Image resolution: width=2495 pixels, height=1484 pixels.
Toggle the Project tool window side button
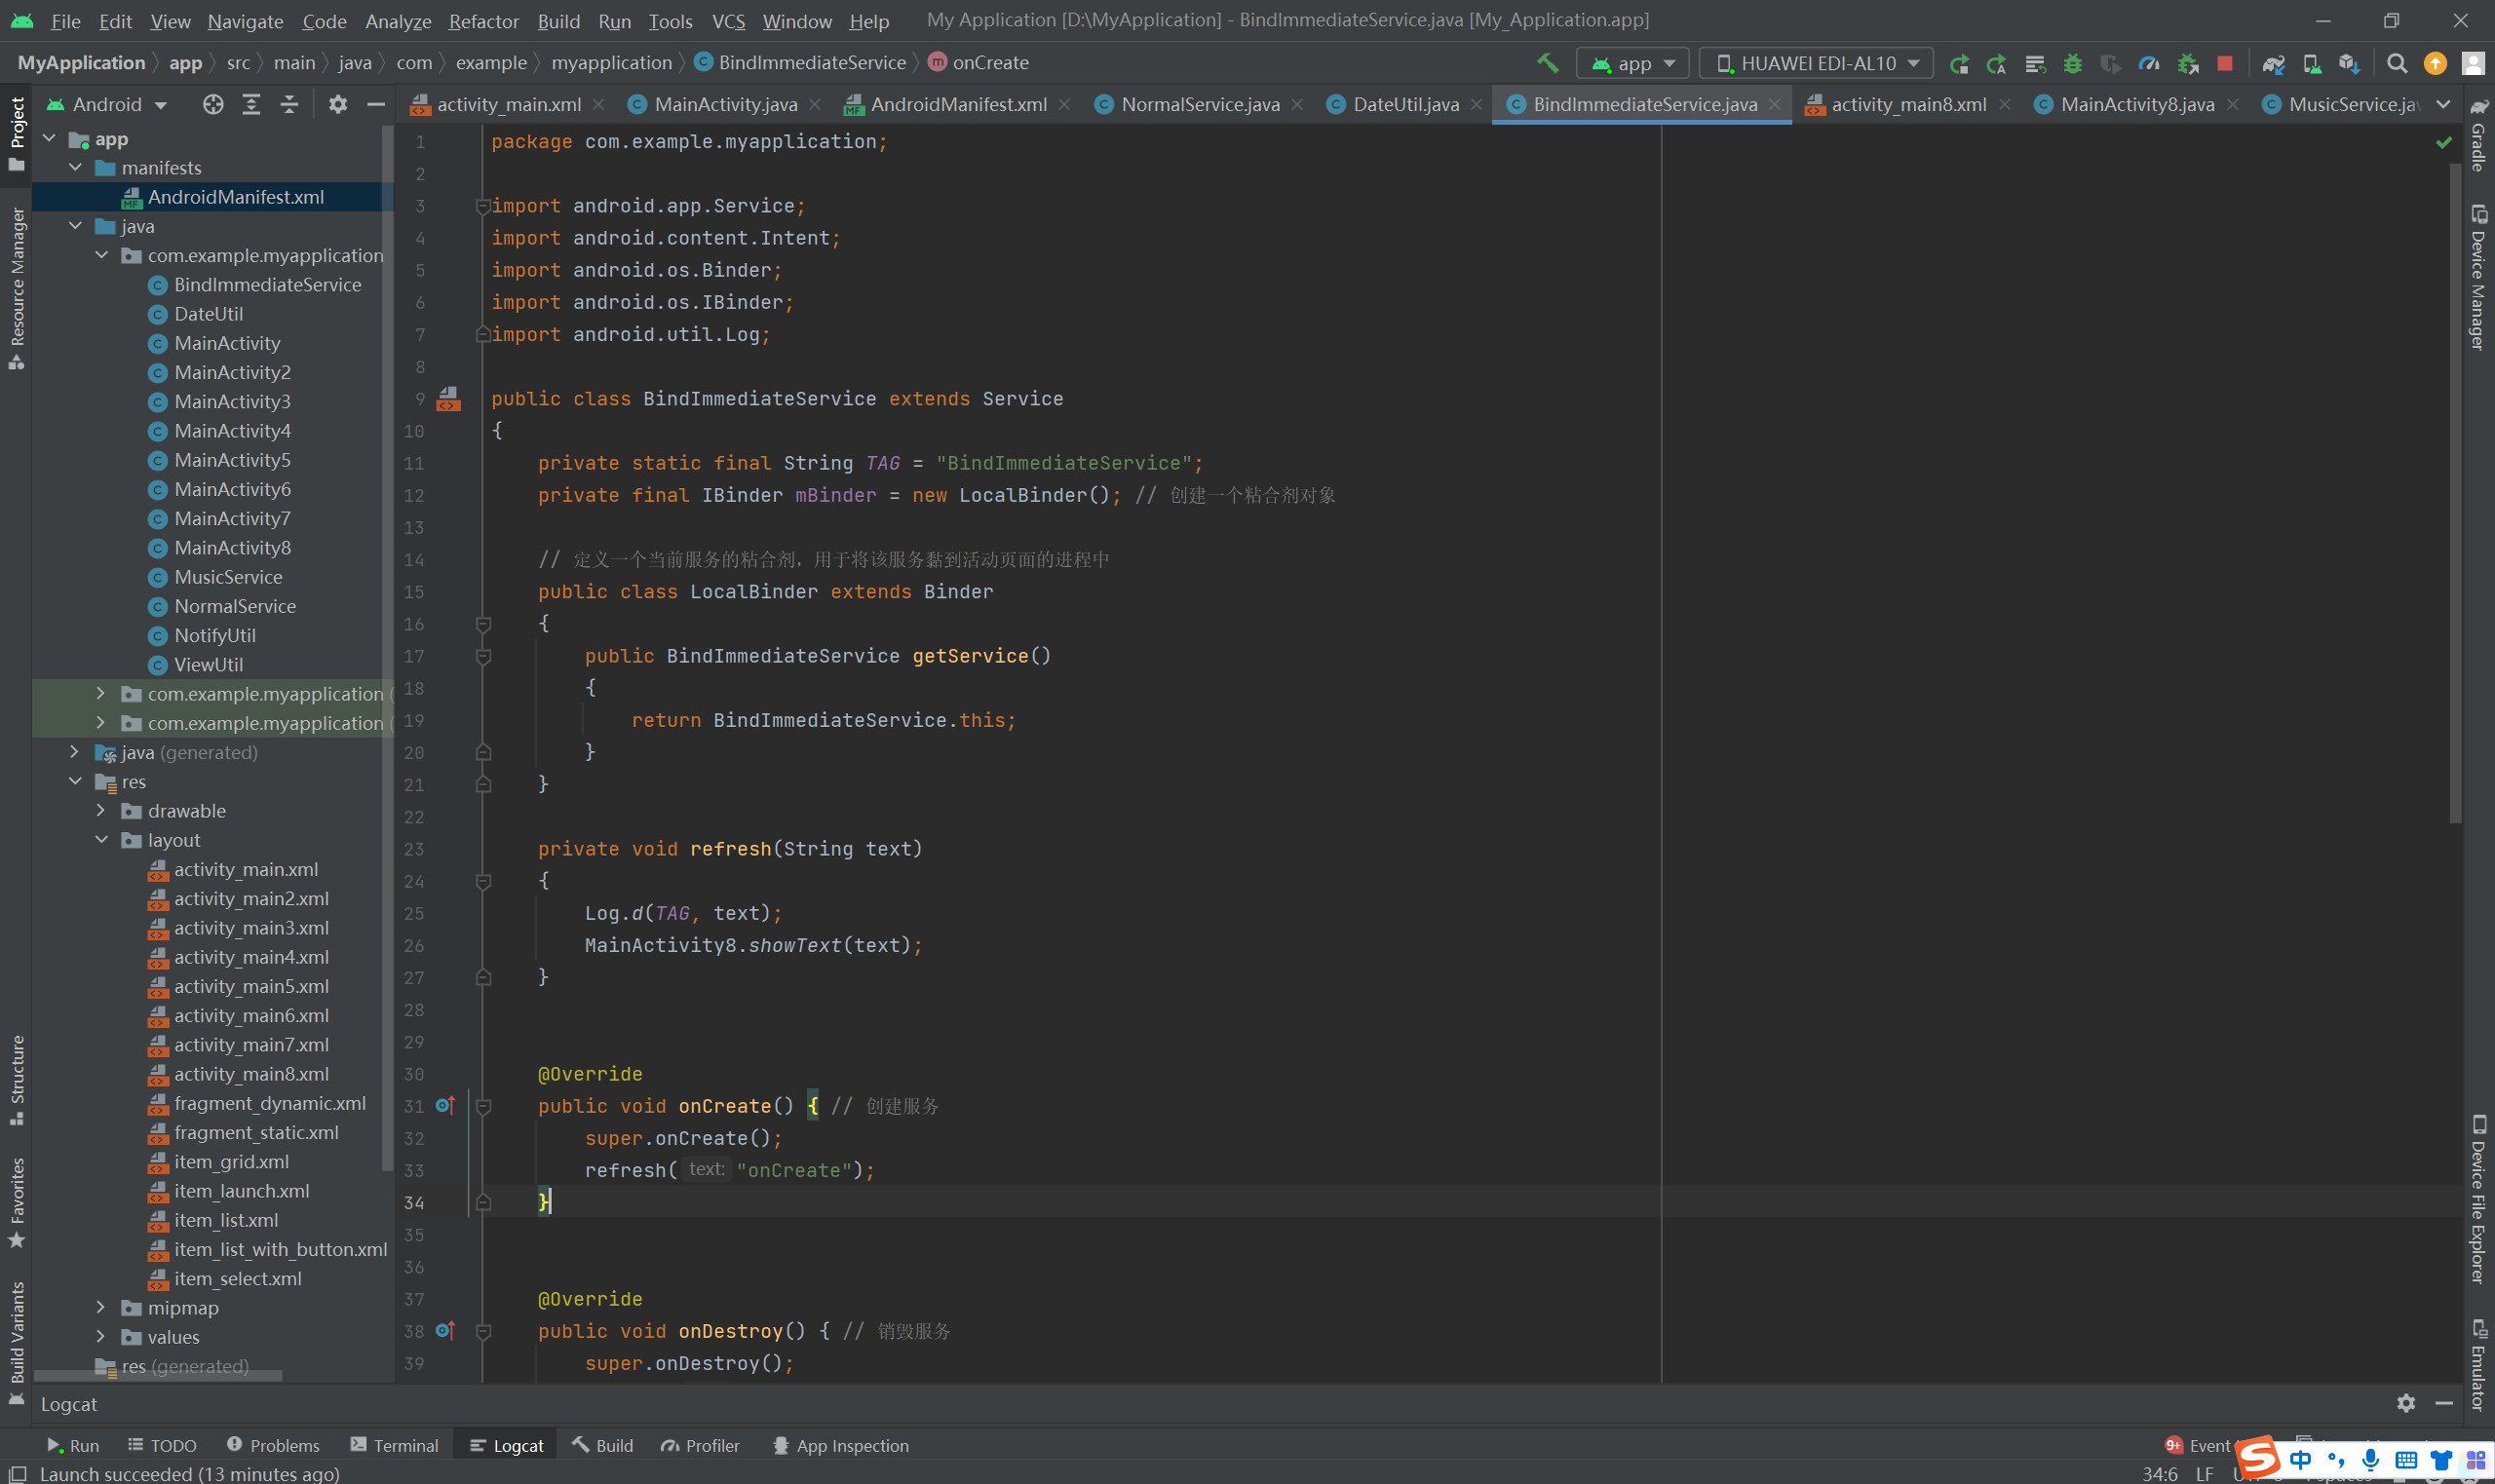[17, 133]
